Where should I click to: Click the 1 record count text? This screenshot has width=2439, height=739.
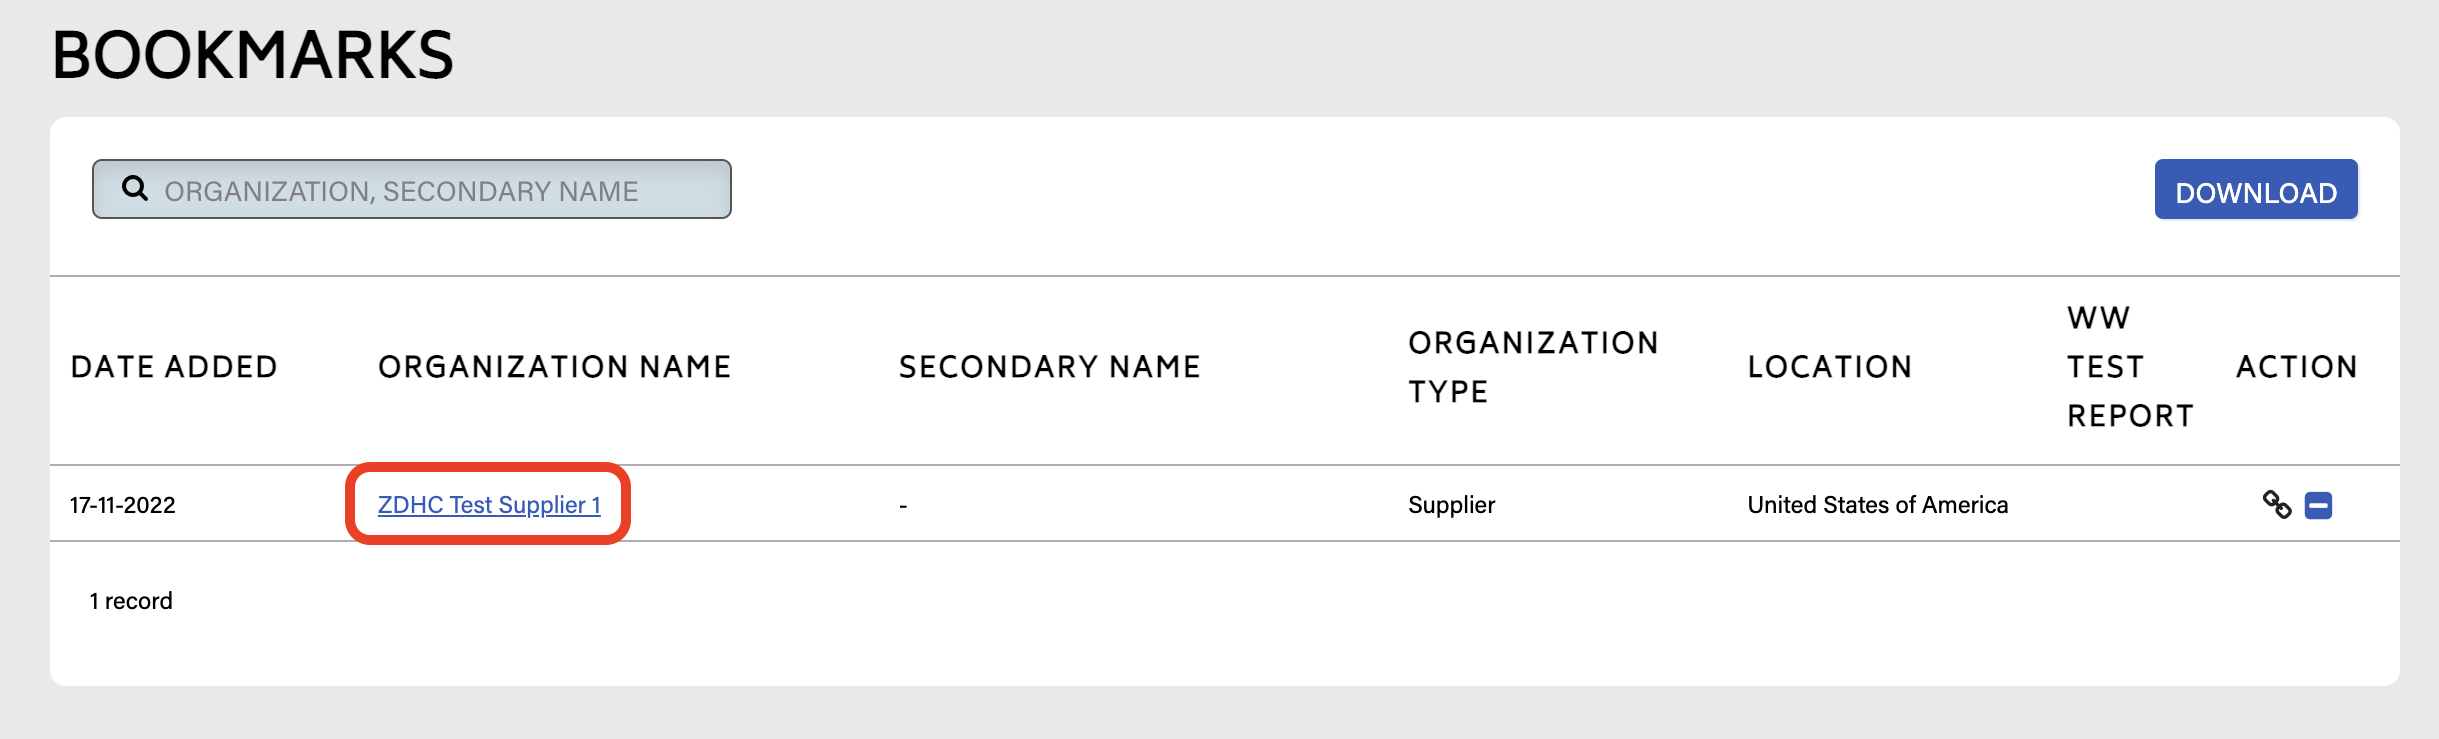[x=131, y=601]
